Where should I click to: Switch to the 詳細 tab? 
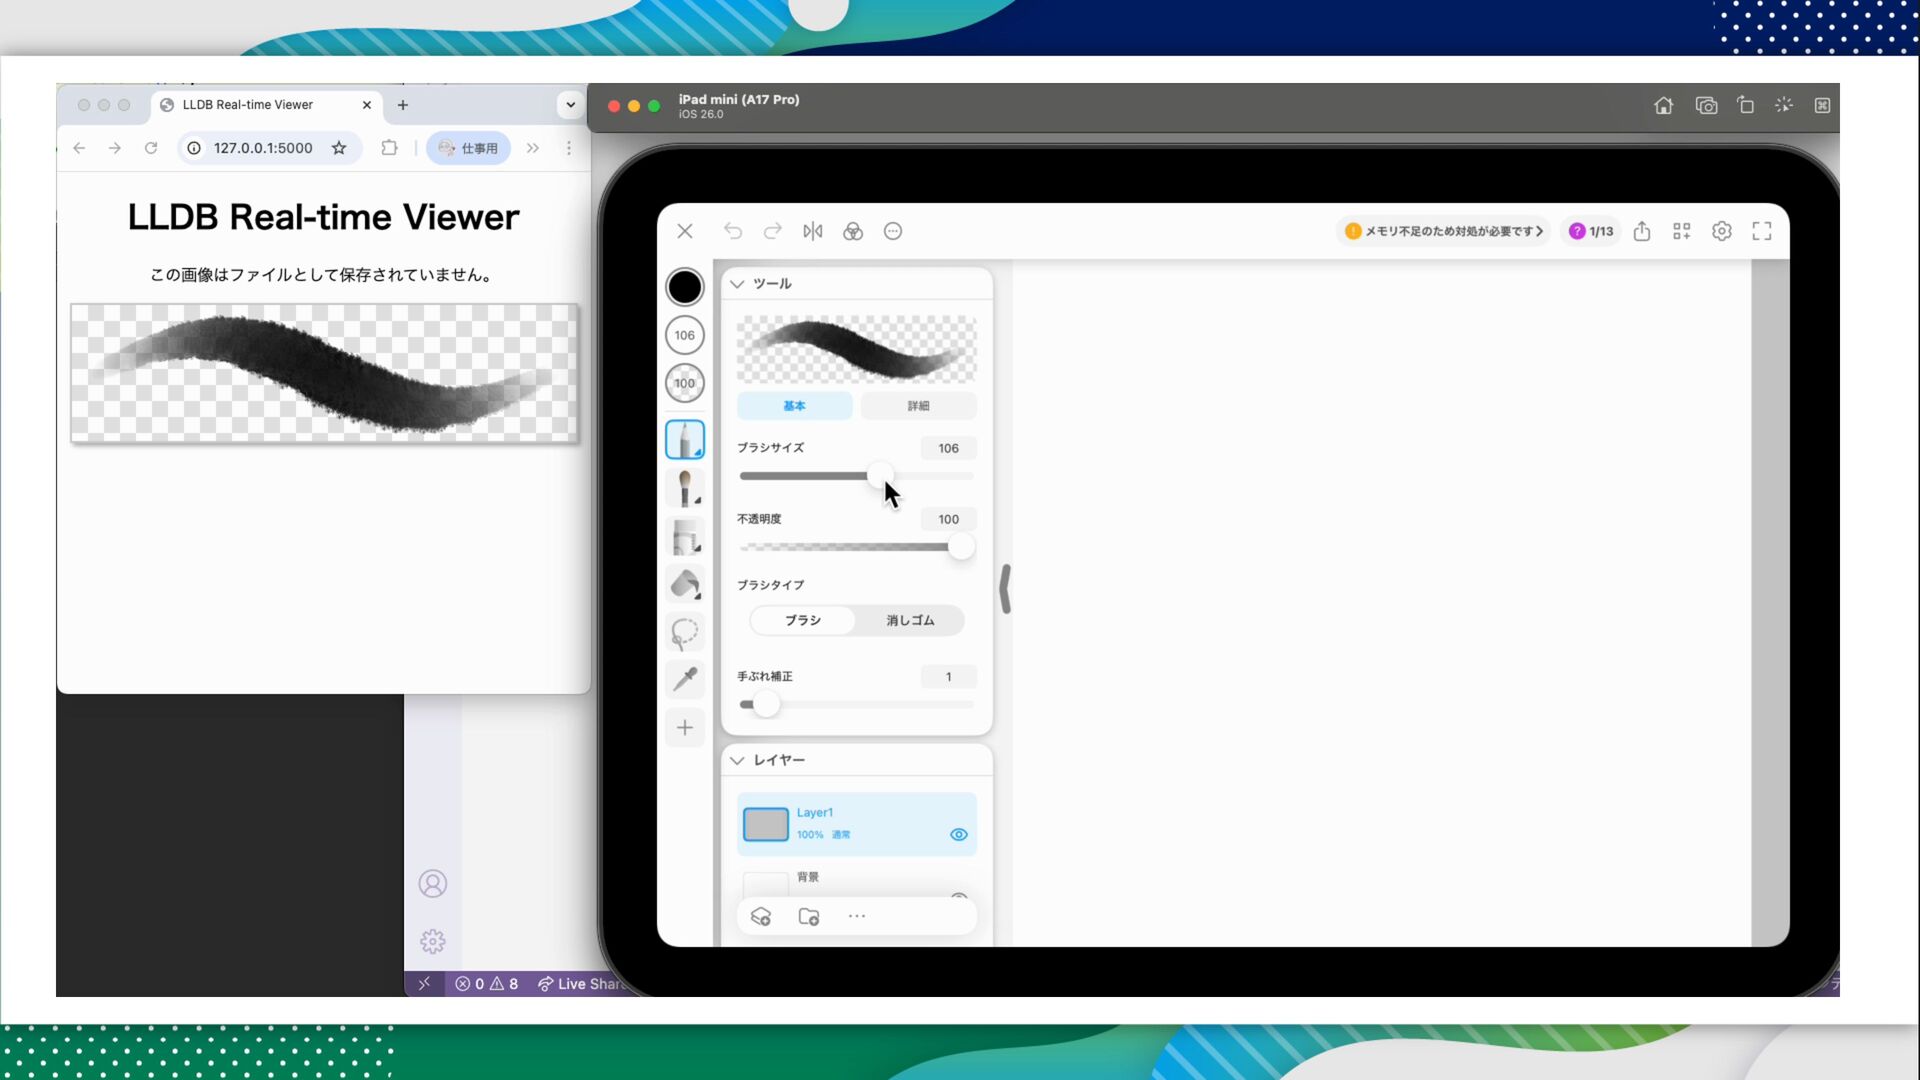click(x=918, y=406)
